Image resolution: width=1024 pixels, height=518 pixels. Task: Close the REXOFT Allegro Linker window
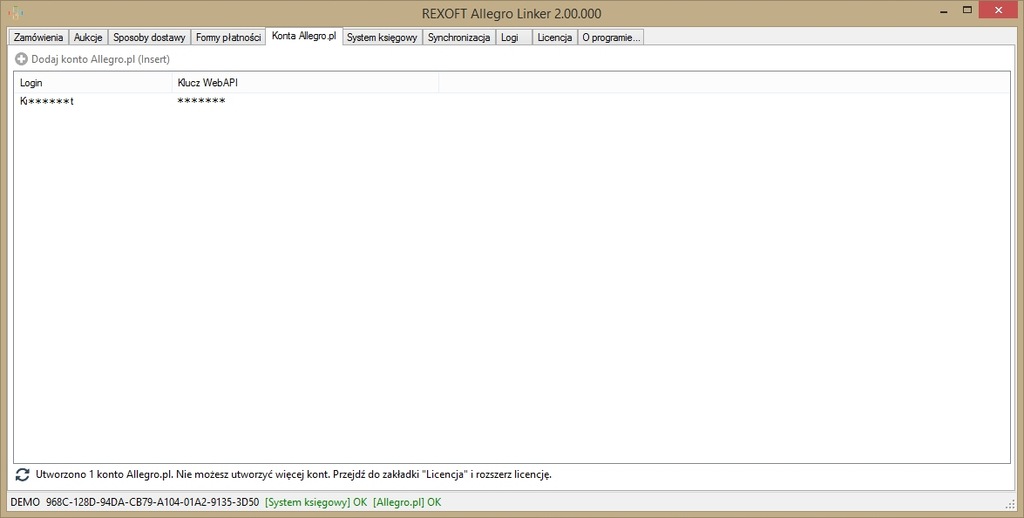999,10
